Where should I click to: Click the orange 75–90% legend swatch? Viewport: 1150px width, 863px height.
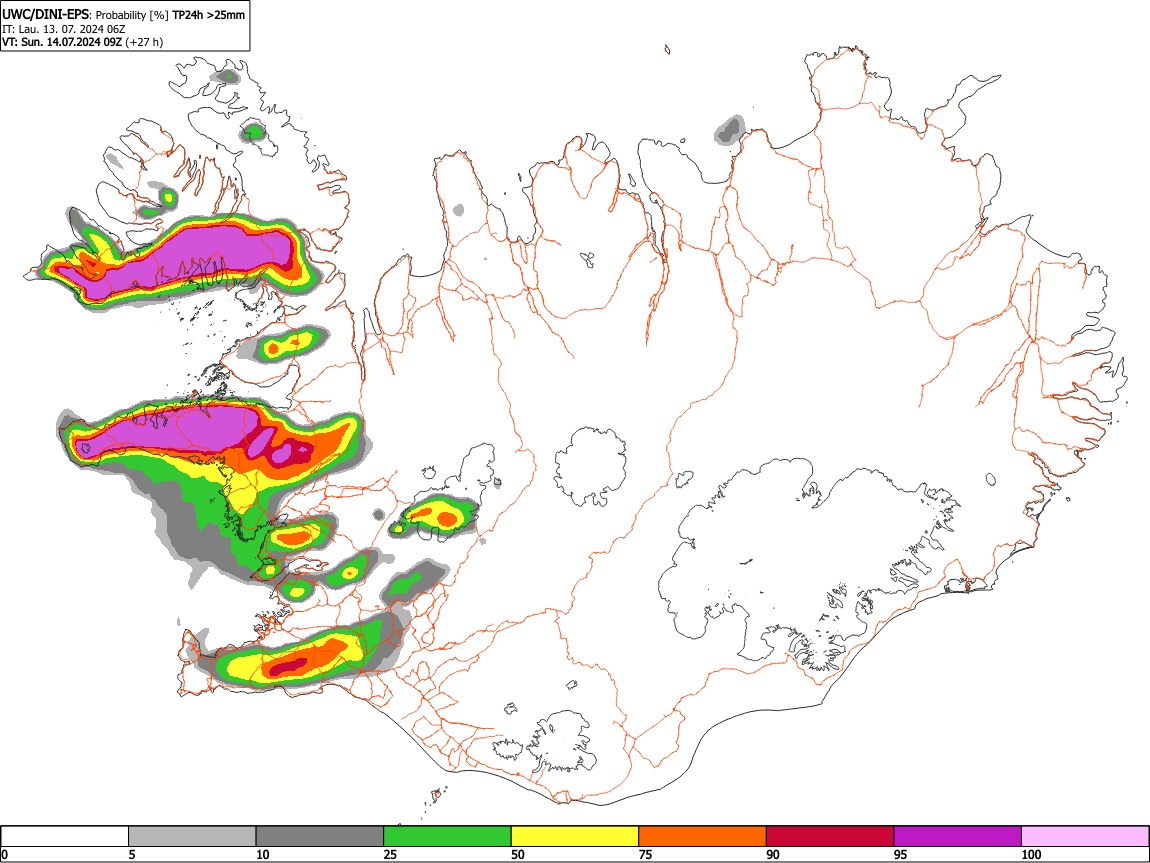pyautogui.click(x=703, y=836)
